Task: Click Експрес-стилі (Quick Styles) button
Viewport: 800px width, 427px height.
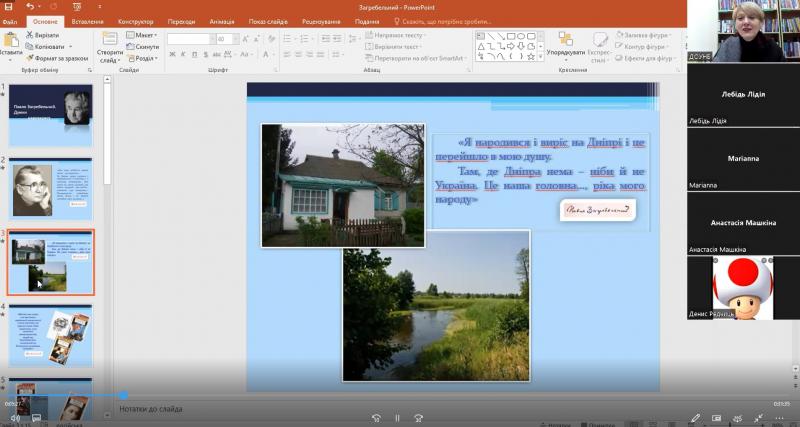Action: pos(599,47)
